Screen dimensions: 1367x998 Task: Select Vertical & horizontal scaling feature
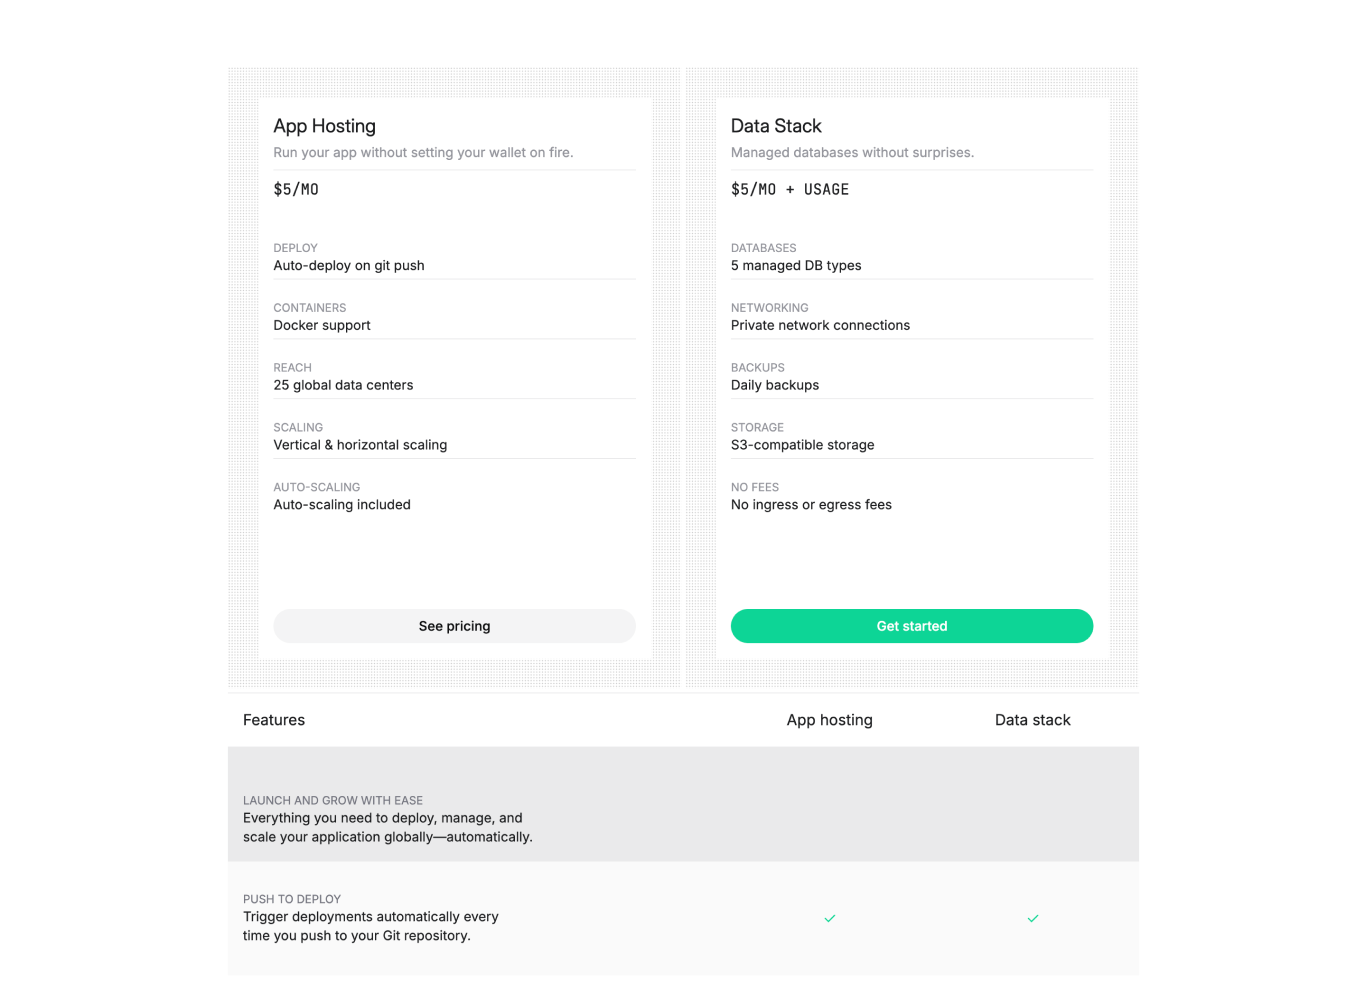[360, 445]
